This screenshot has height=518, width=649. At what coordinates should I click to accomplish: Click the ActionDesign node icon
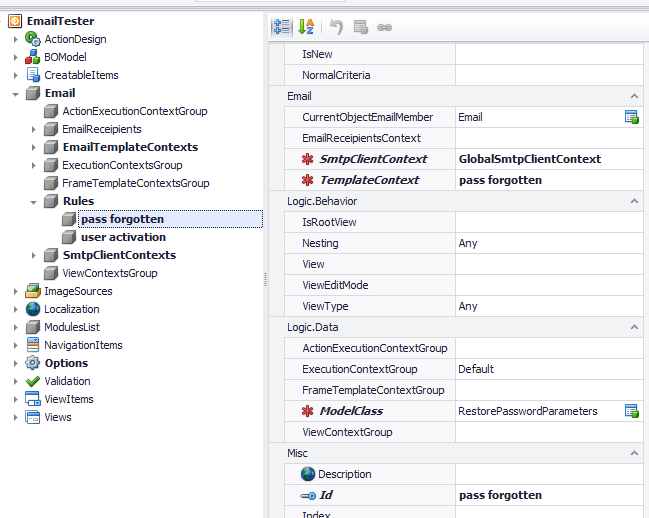click(x=33, y=39)
